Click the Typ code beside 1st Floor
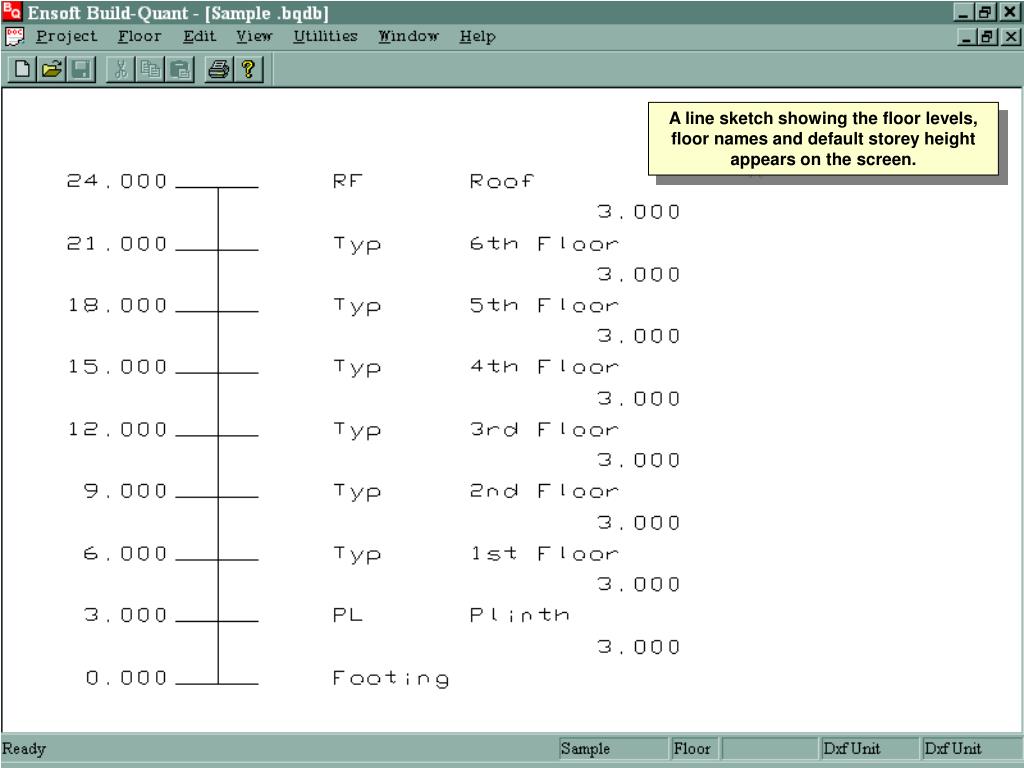The width and height of the screenshot is (1024, 768). tap(357, 554)
